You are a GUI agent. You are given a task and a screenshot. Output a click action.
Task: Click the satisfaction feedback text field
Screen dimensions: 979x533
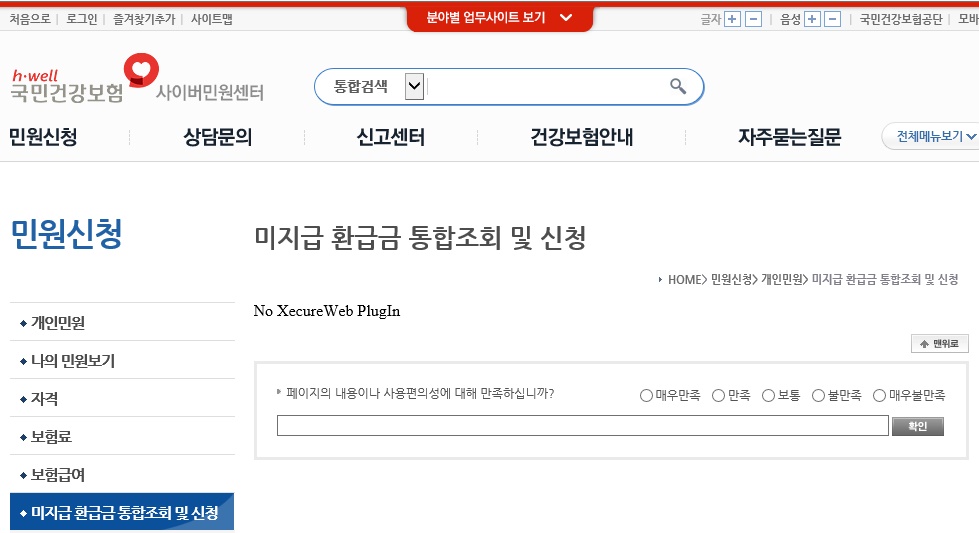(x=582, y=427)
